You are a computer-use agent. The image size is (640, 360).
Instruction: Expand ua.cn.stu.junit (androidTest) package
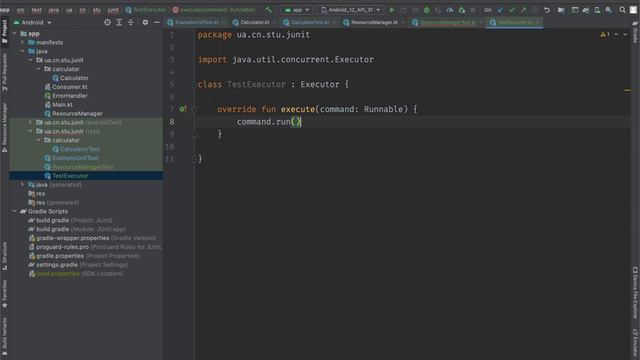pos(31,122)
